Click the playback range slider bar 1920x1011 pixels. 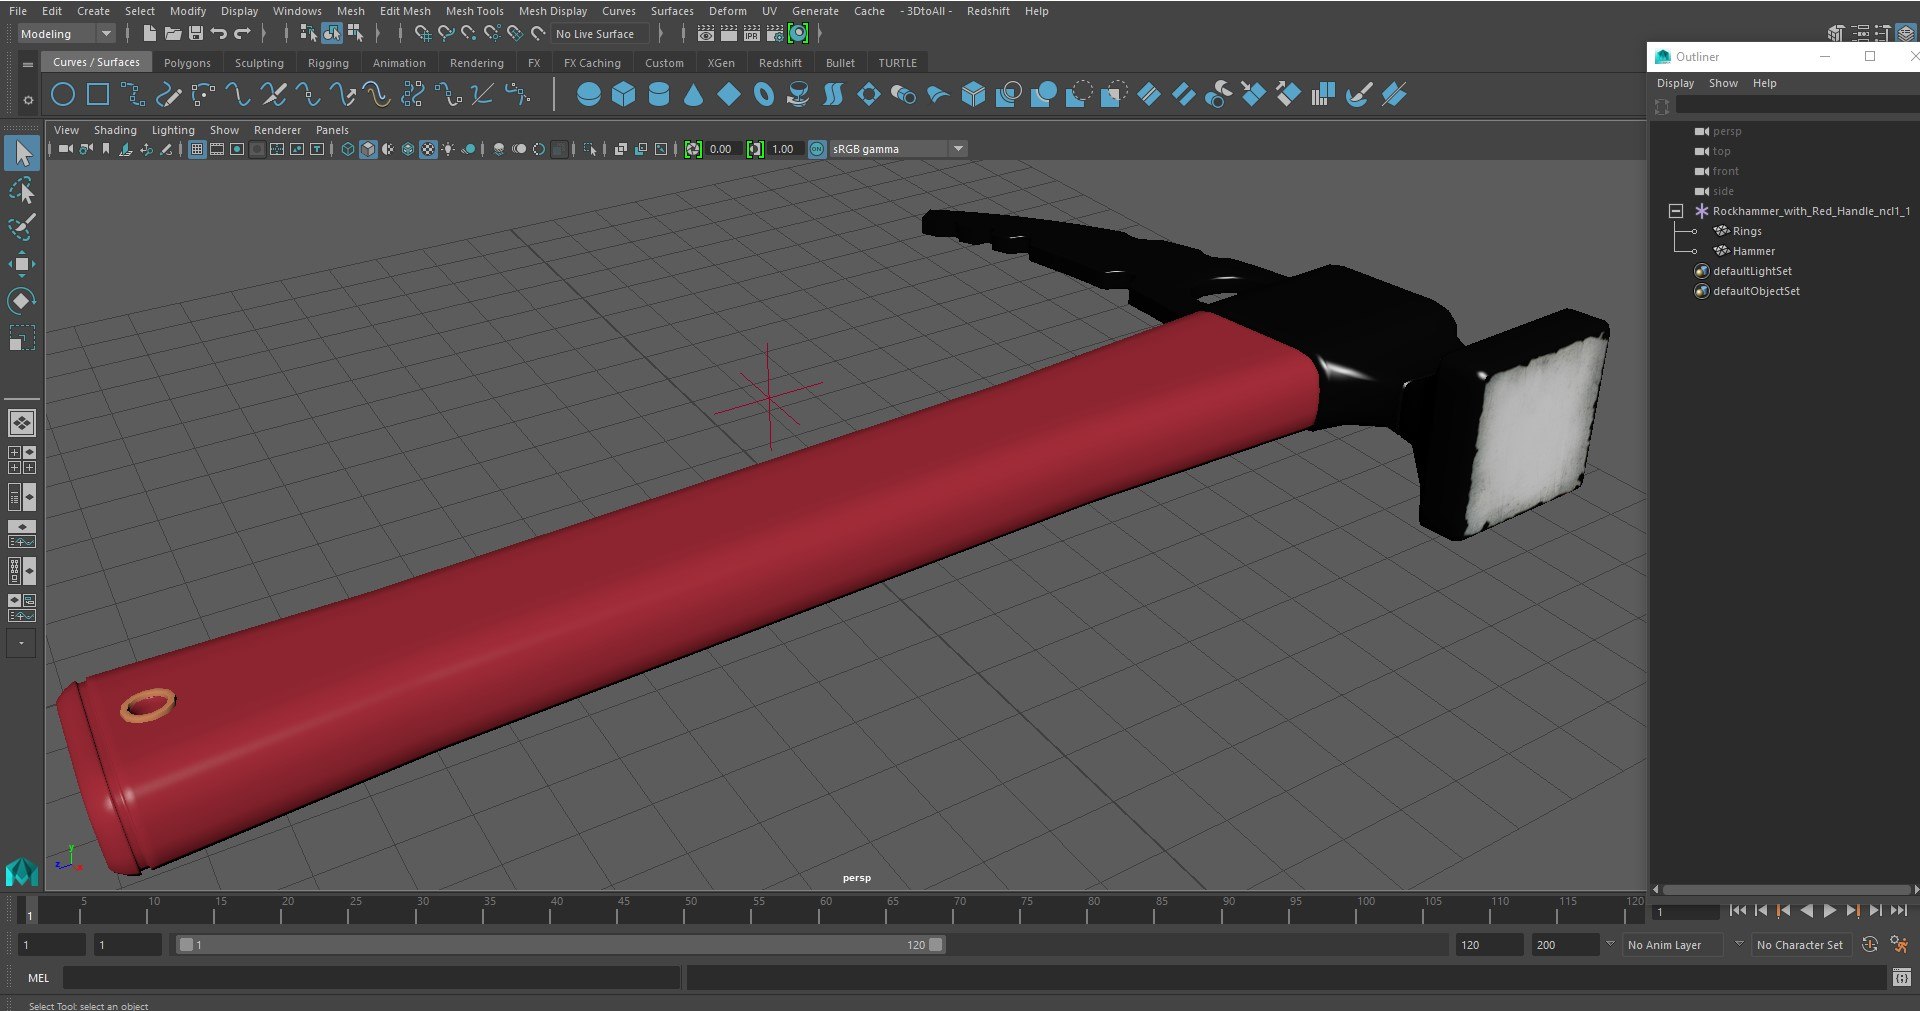(x=560, y=945)
